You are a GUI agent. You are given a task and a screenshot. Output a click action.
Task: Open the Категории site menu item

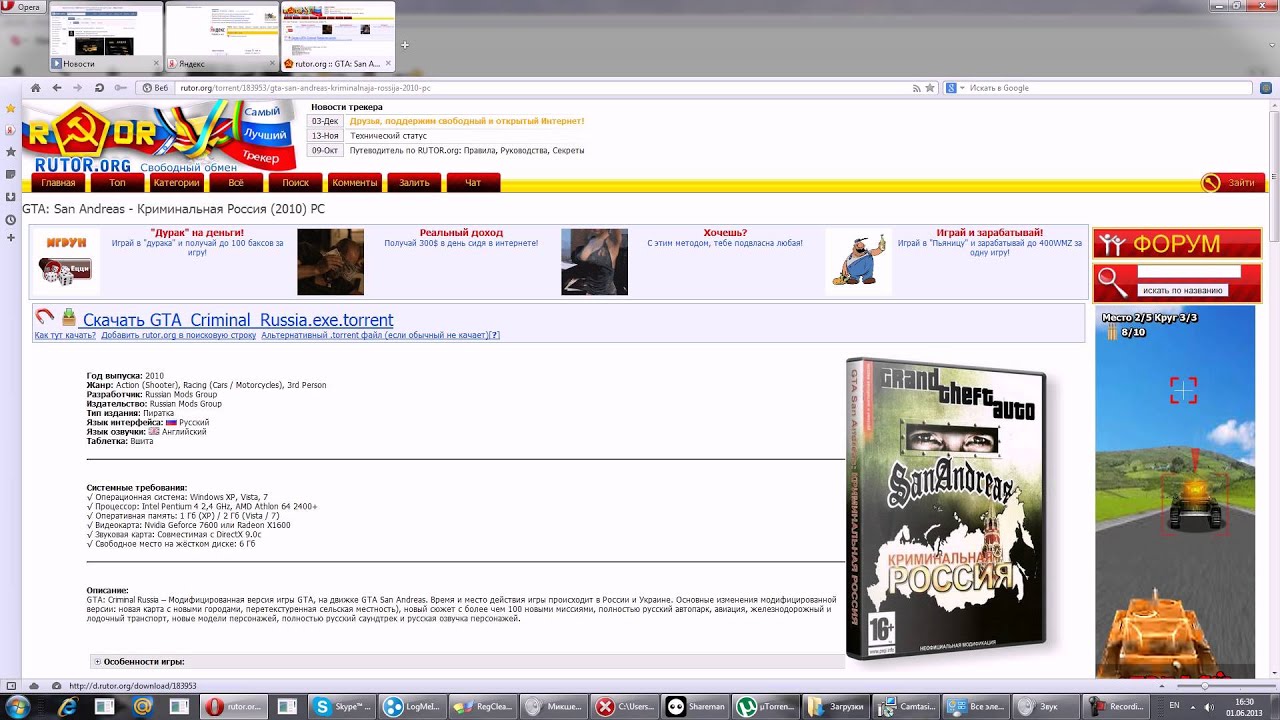pyautogui.click(x=176, y=183)
